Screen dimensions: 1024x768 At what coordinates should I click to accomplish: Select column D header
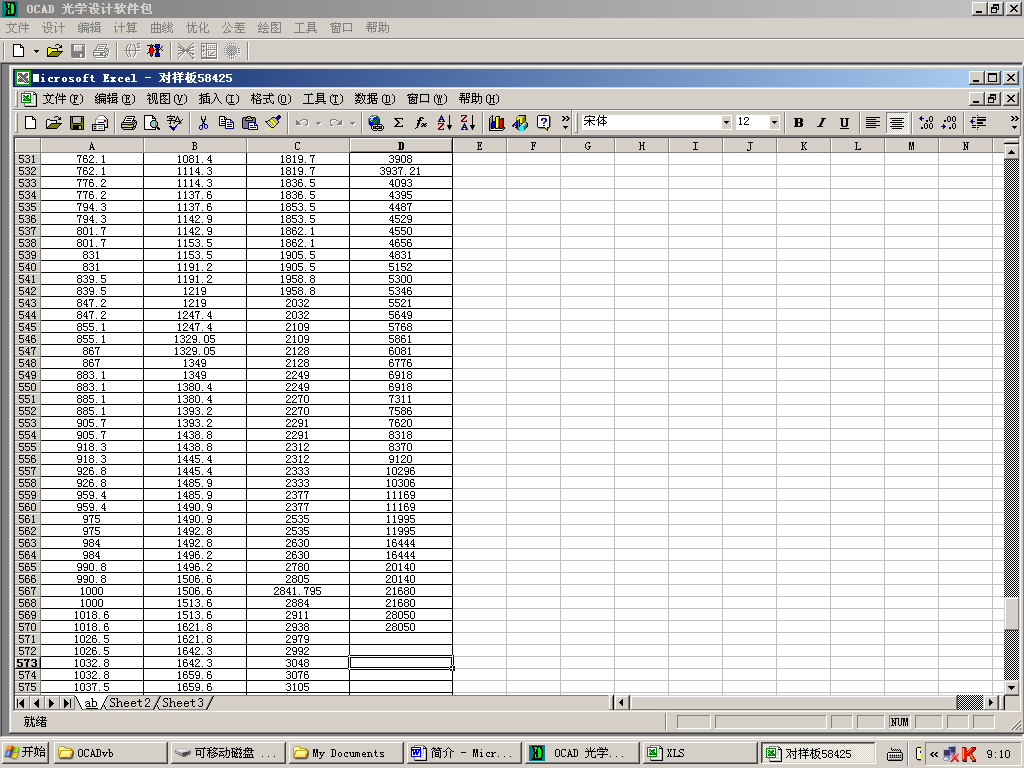401,146
